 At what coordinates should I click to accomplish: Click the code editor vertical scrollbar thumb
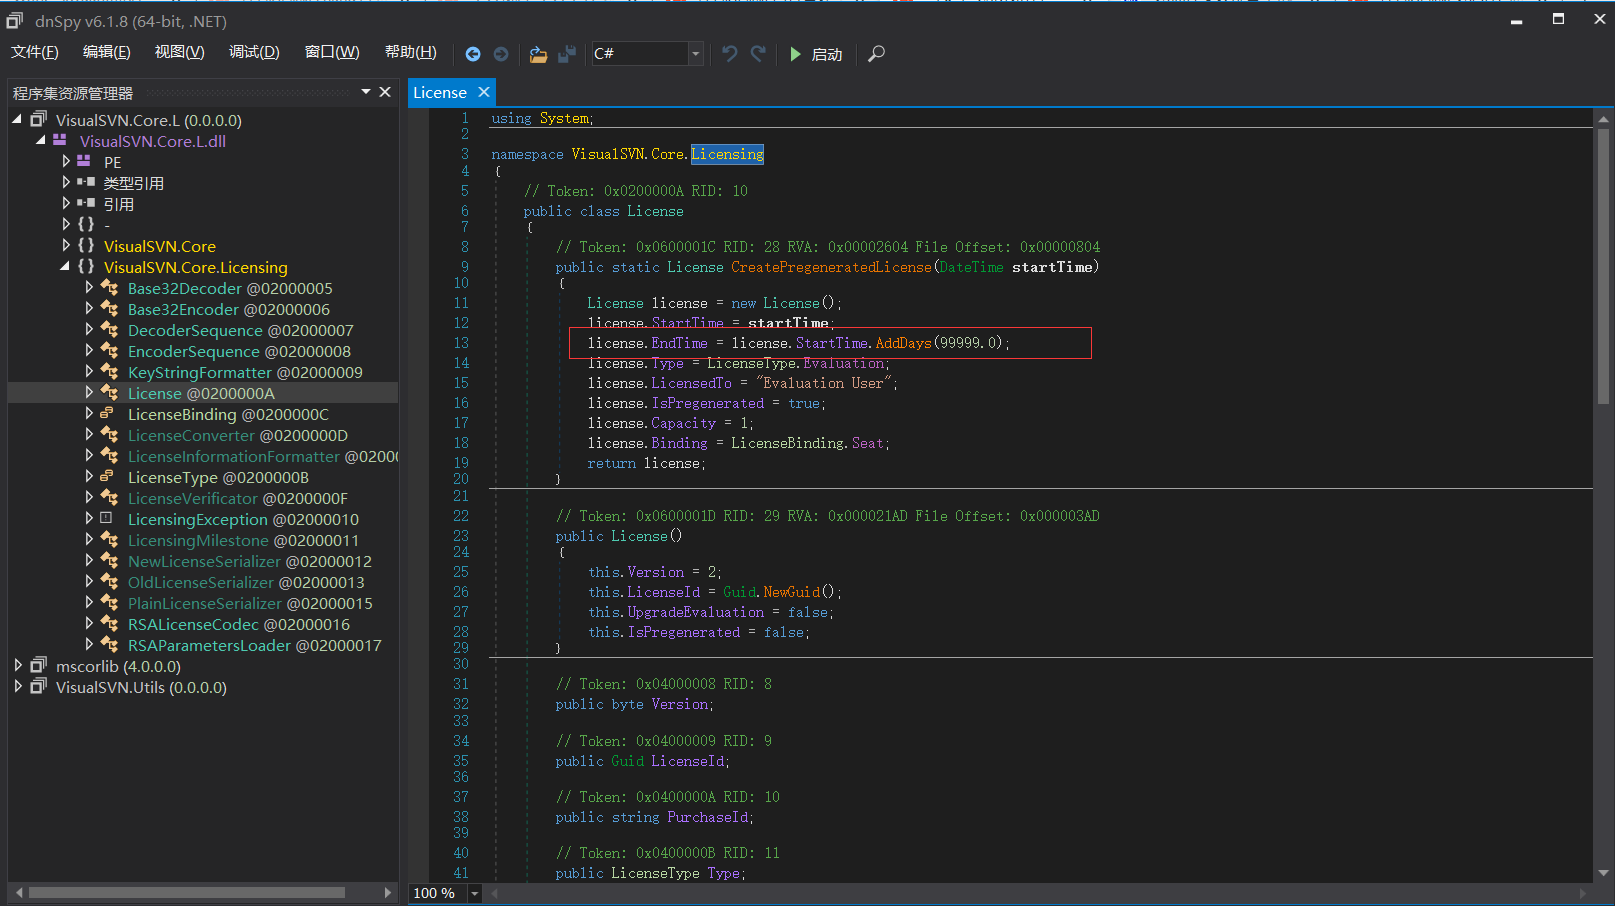coord(1603,265)
